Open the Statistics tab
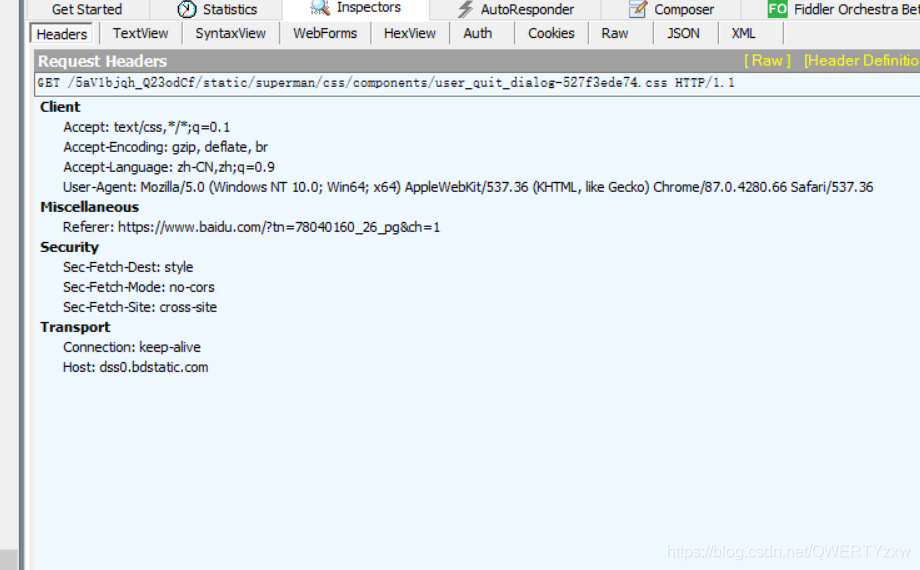Screen dimensions: 920x570 (x=216, y=9)
